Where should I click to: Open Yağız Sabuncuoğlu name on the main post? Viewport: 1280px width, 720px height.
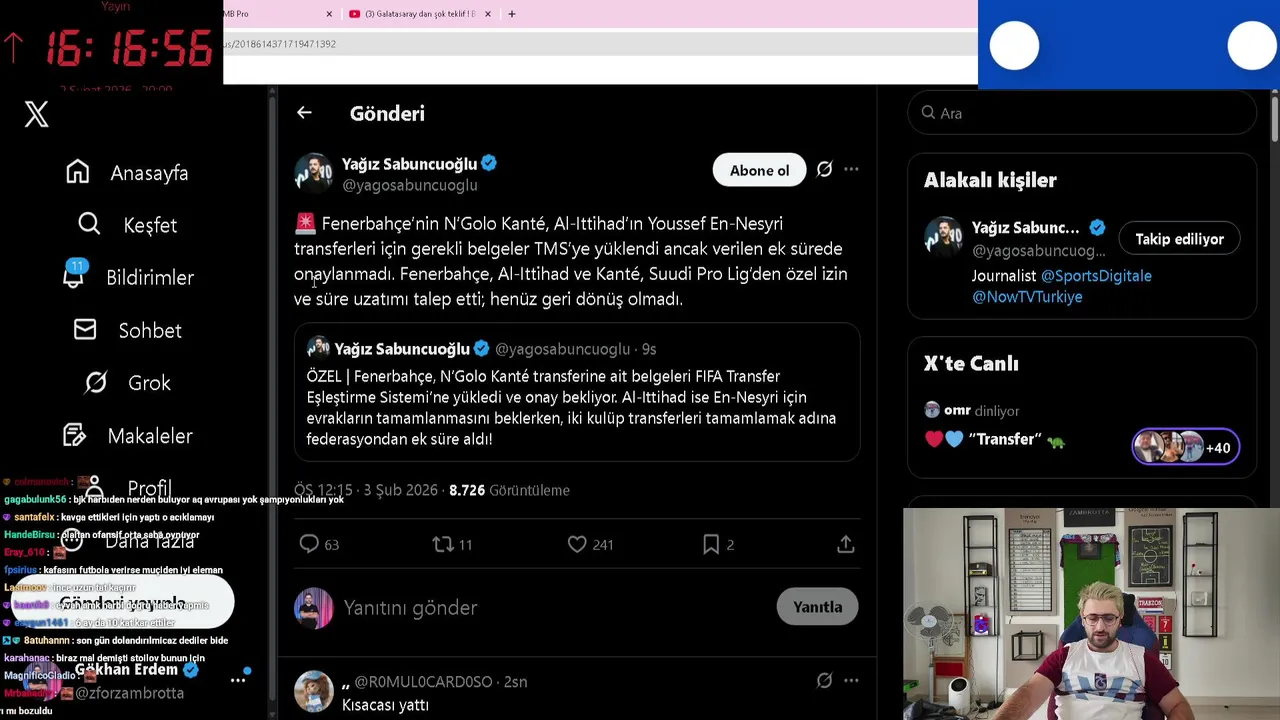(x=409, y=163)
